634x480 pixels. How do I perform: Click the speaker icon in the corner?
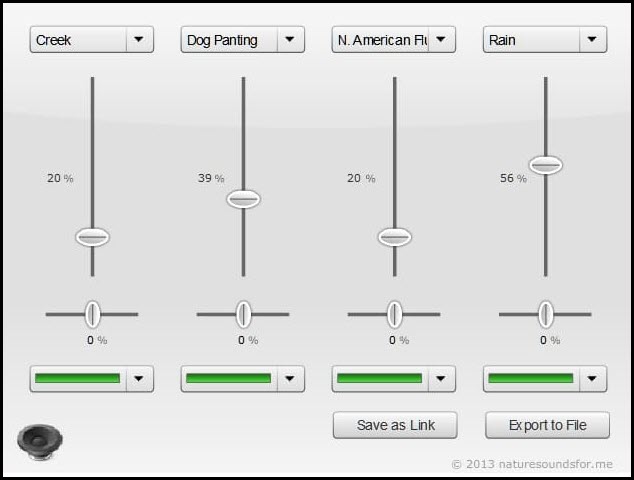pos(37,440)
